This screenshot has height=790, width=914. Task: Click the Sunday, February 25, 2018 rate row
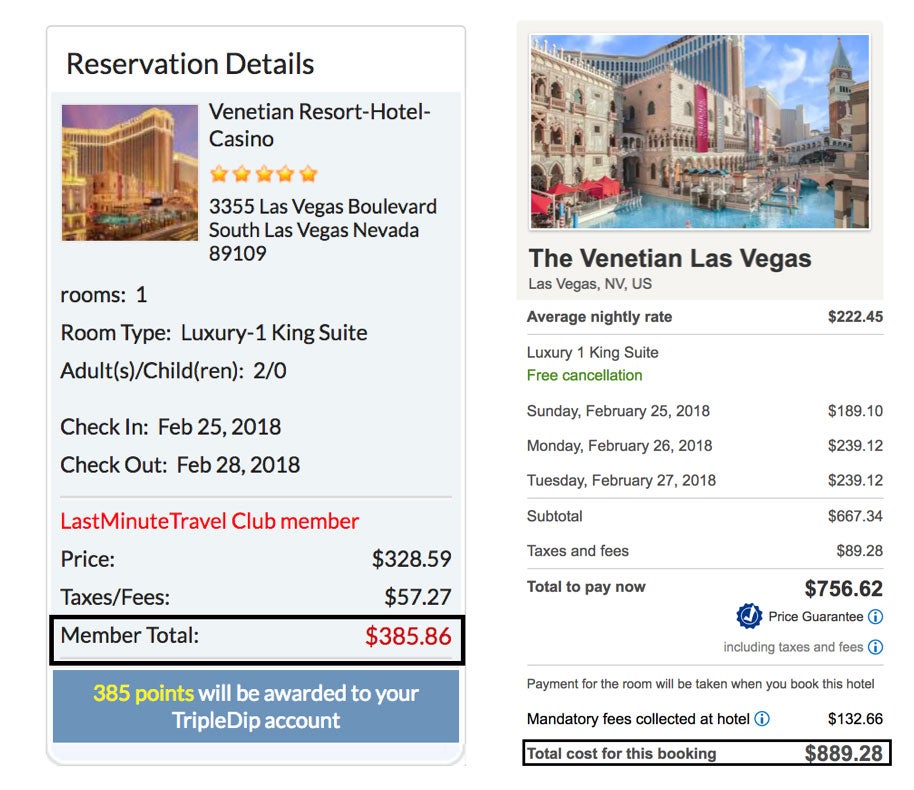point(705,411)
